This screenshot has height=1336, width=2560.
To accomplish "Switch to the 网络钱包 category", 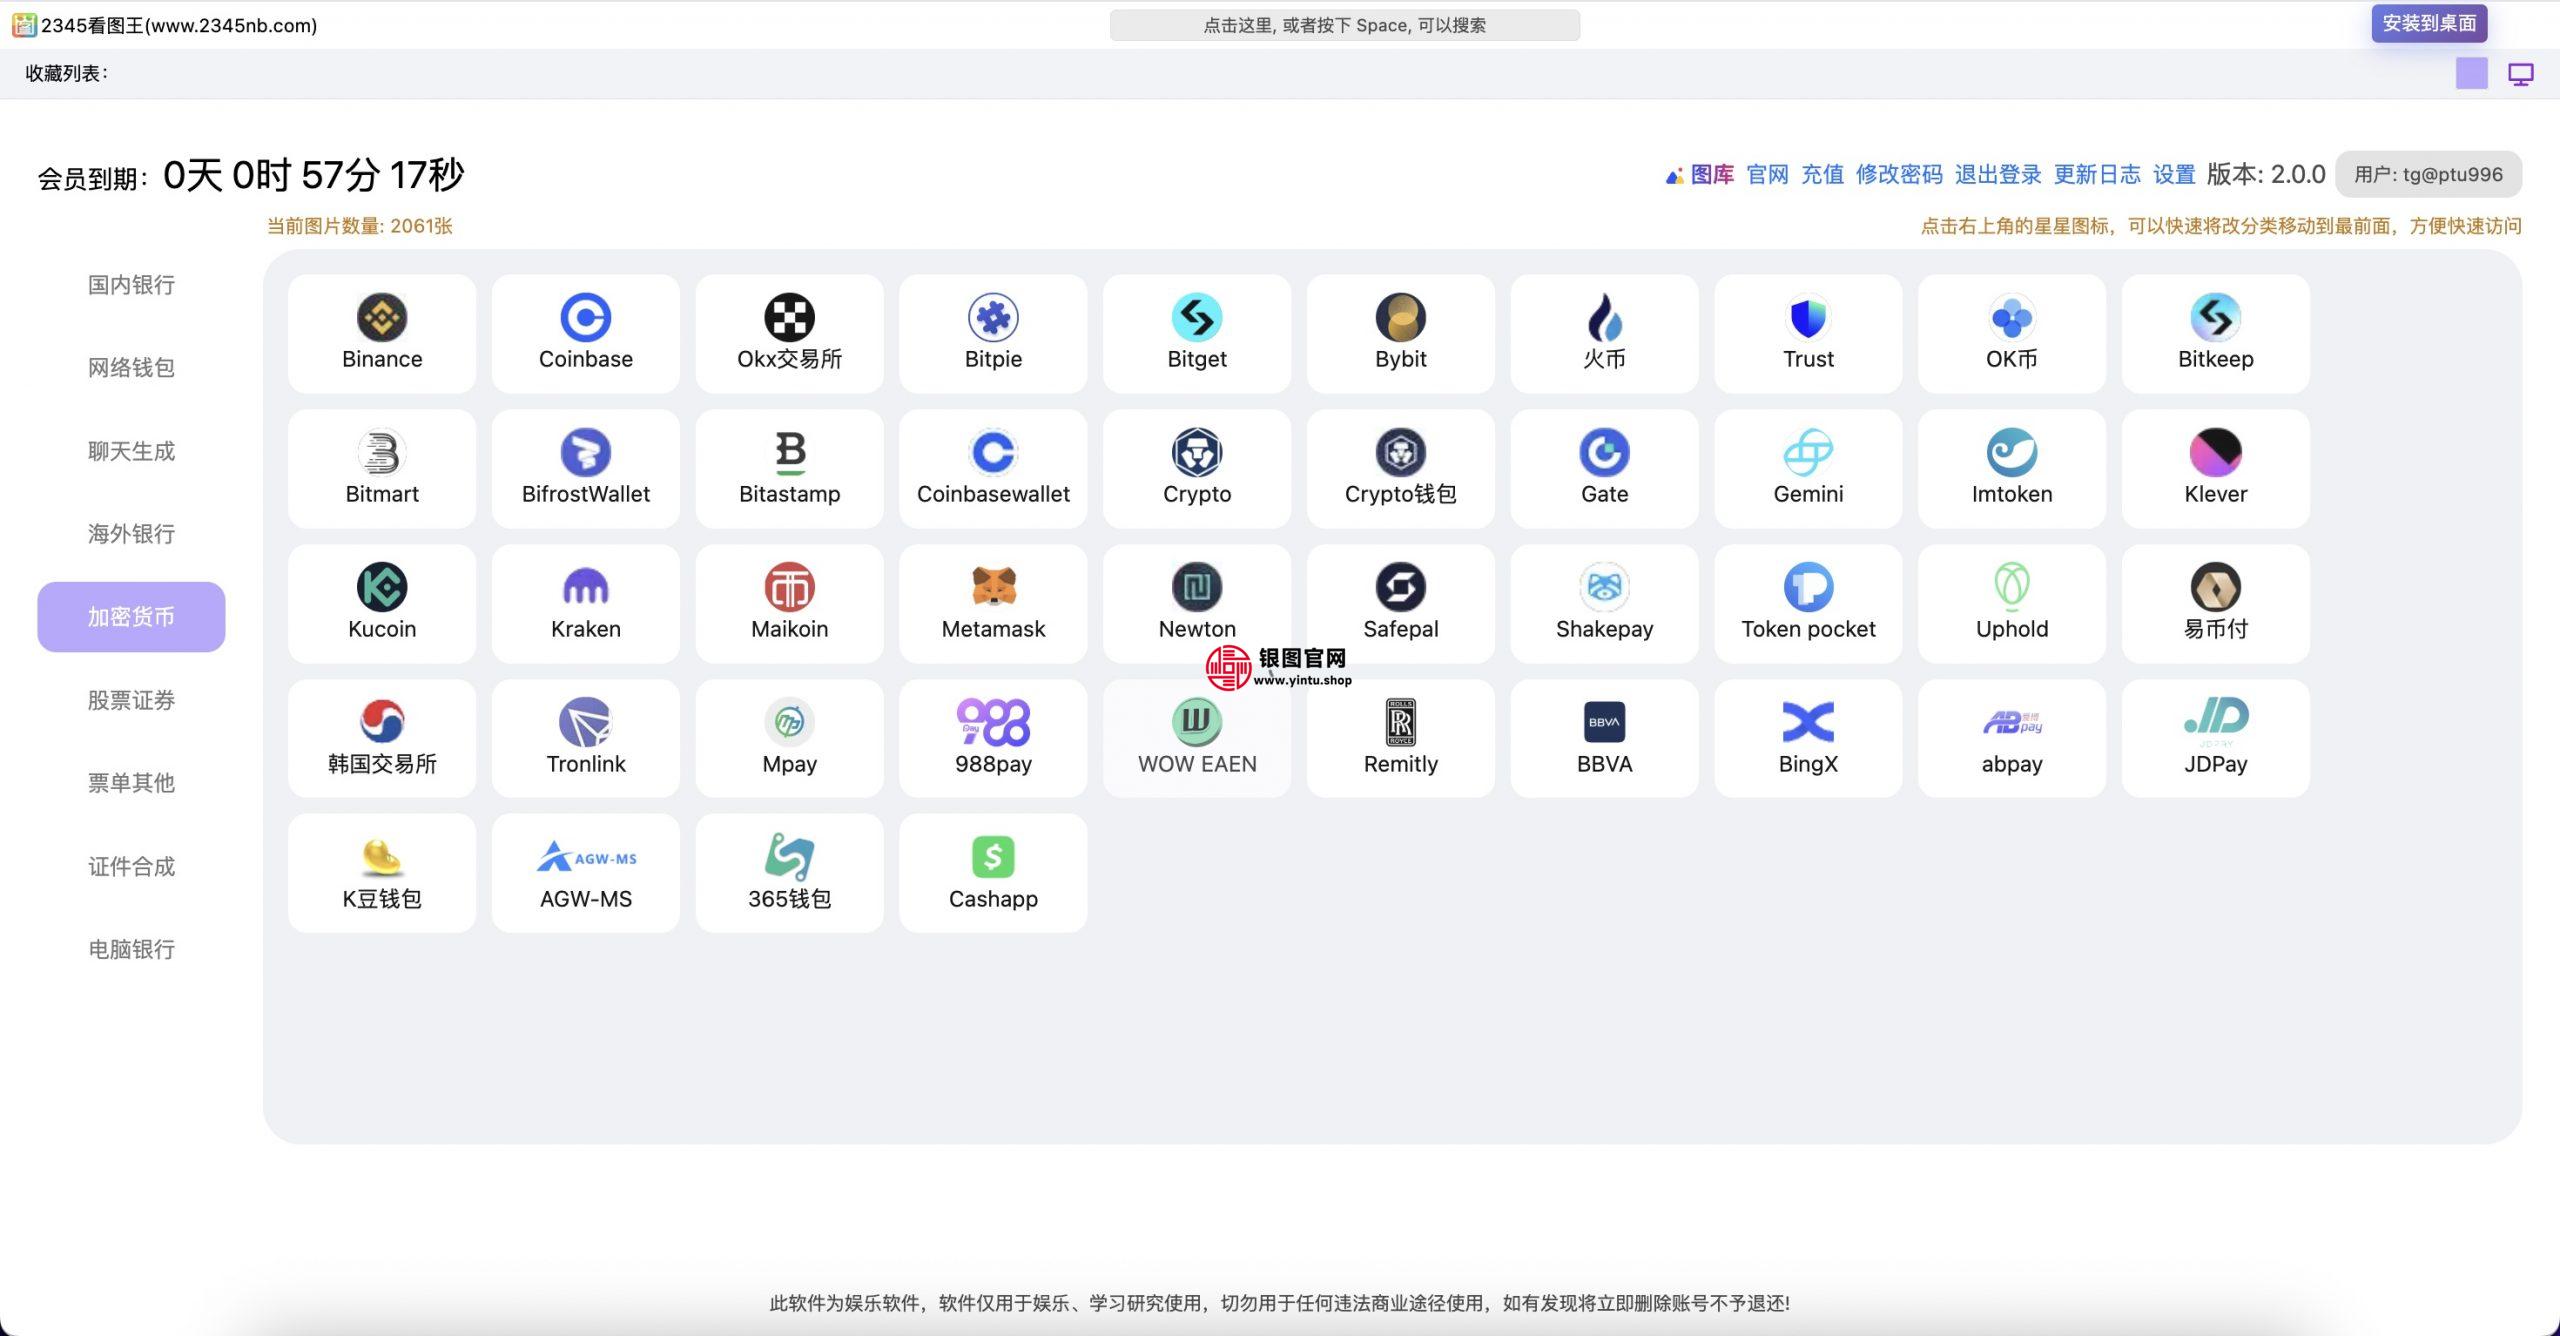I will [131, 368].
